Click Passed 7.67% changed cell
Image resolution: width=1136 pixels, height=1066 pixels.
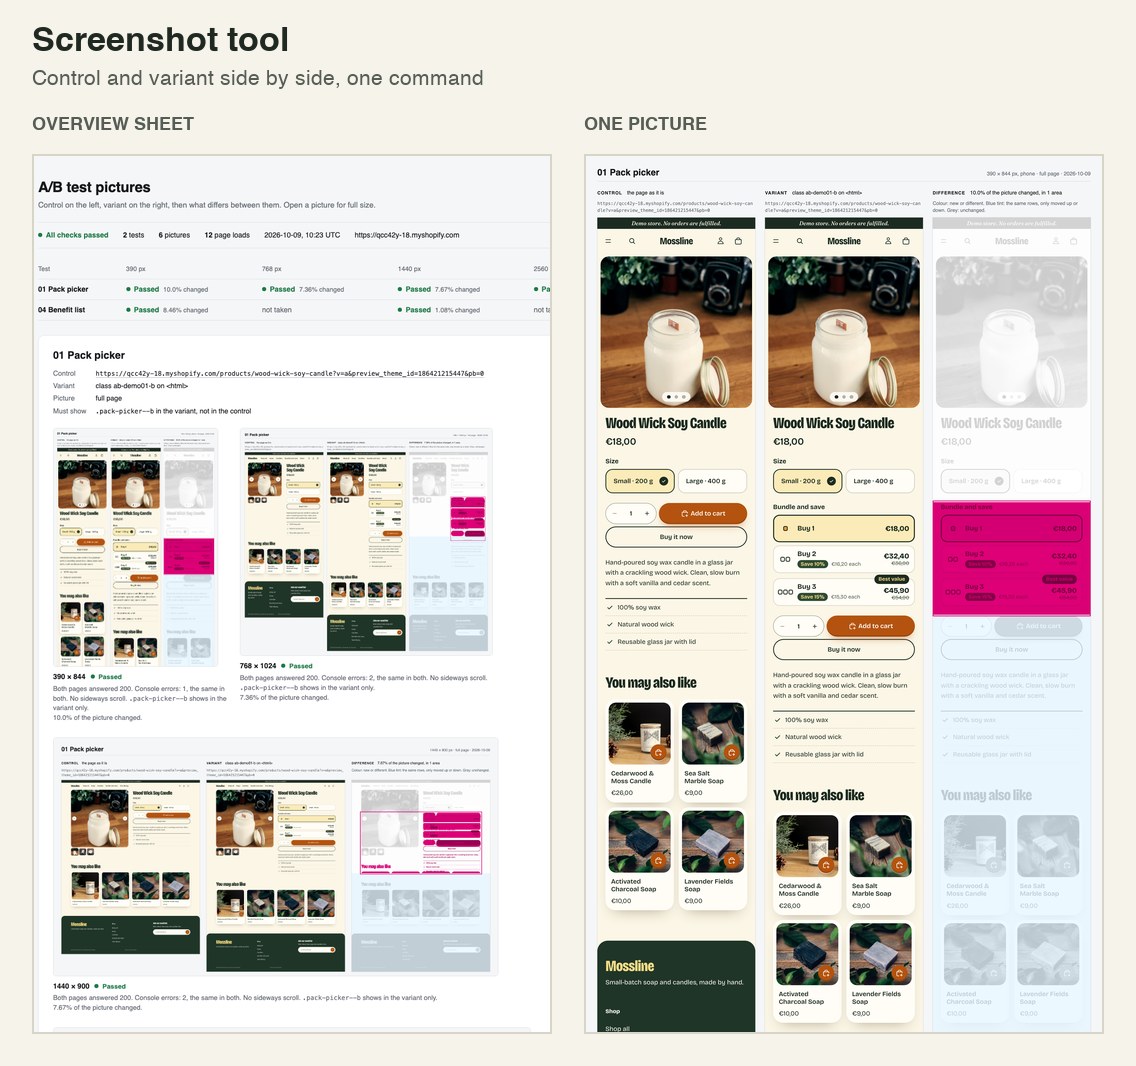point(438,289)
